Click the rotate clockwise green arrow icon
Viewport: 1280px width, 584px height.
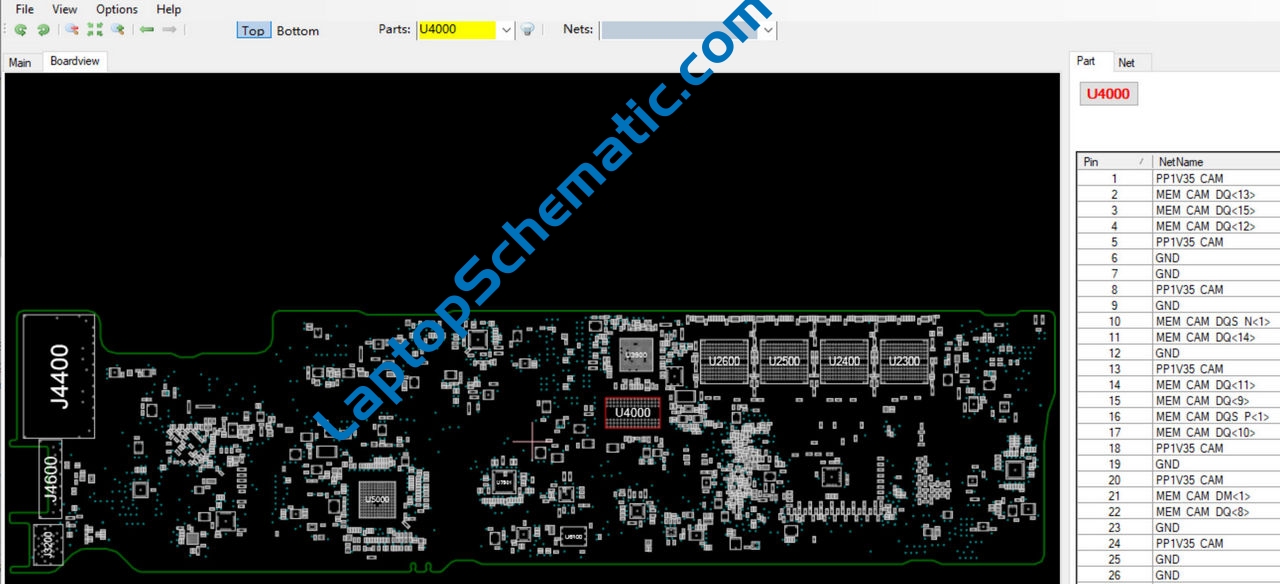click(43, 30)
